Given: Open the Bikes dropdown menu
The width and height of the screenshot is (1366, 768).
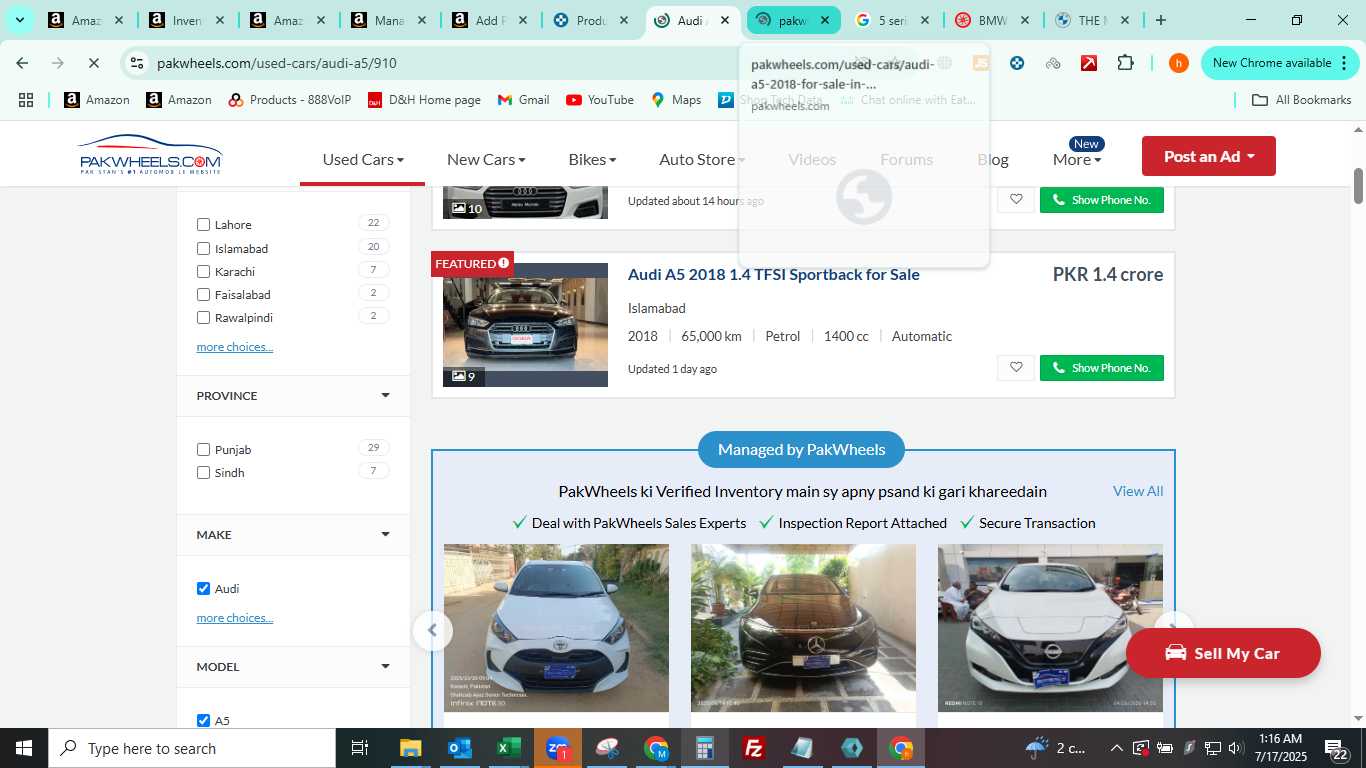Looking at the screenshot, I should tap(592, 159).
